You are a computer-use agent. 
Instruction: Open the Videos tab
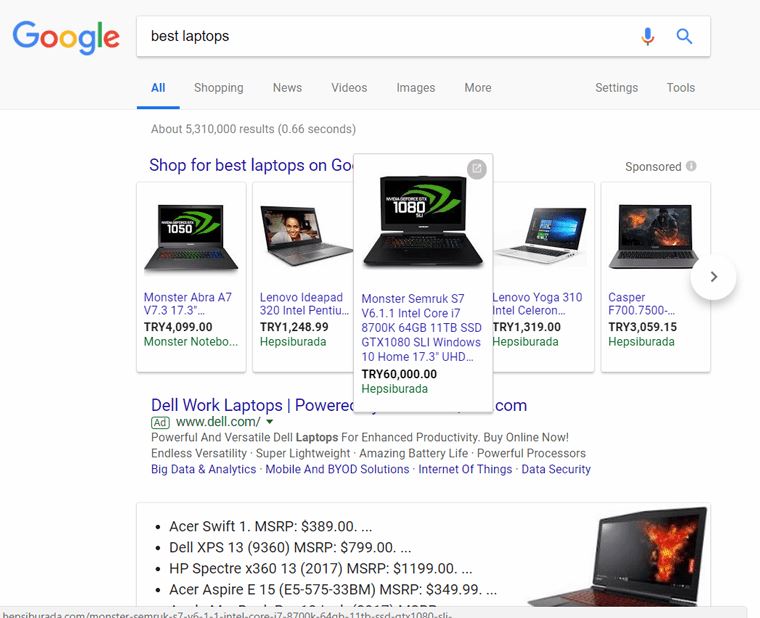point(349,88)
